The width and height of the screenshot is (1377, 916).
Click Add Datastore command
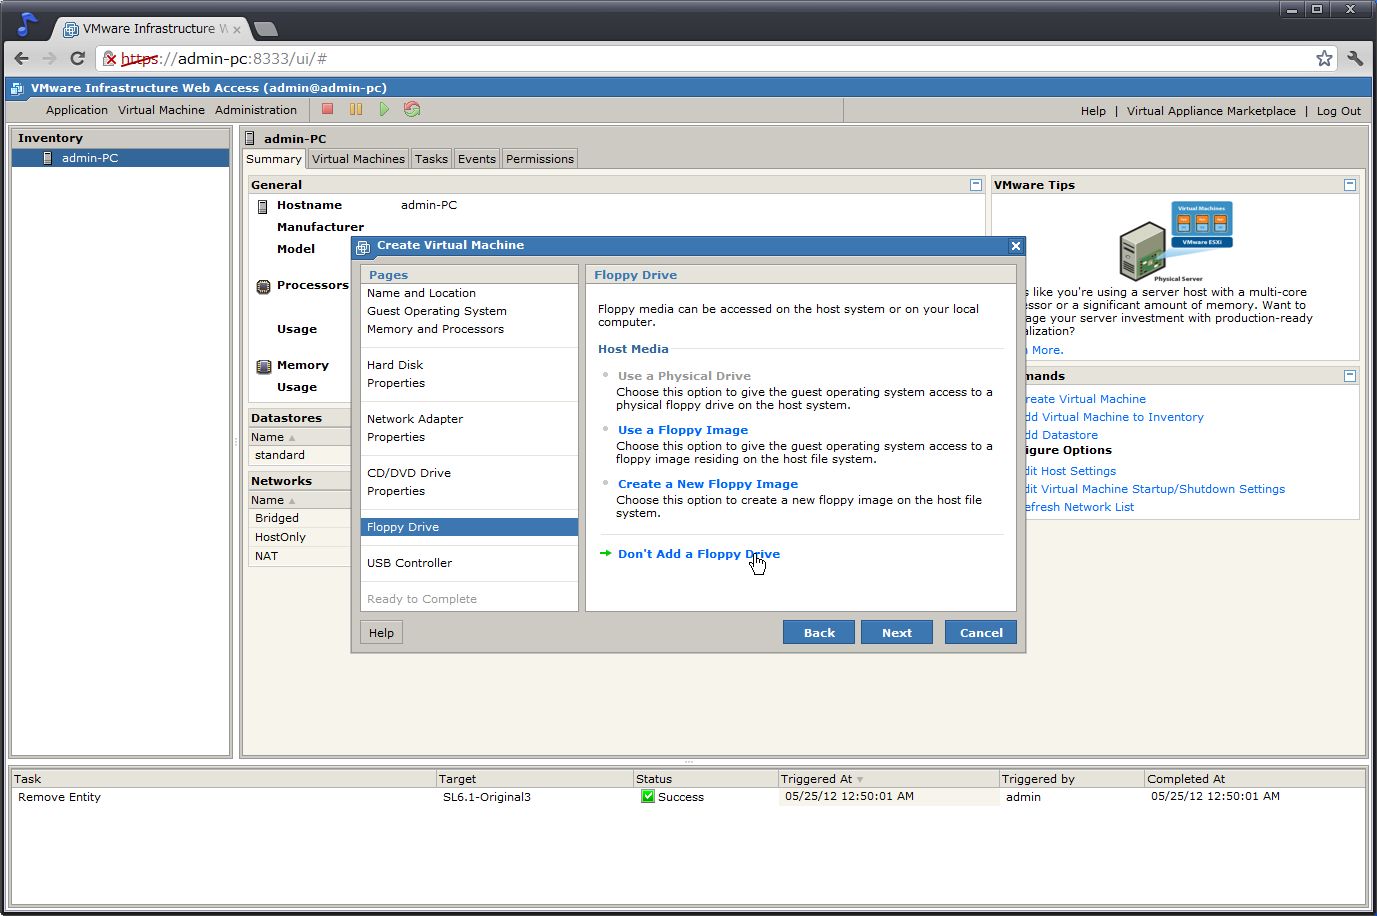1062,435
